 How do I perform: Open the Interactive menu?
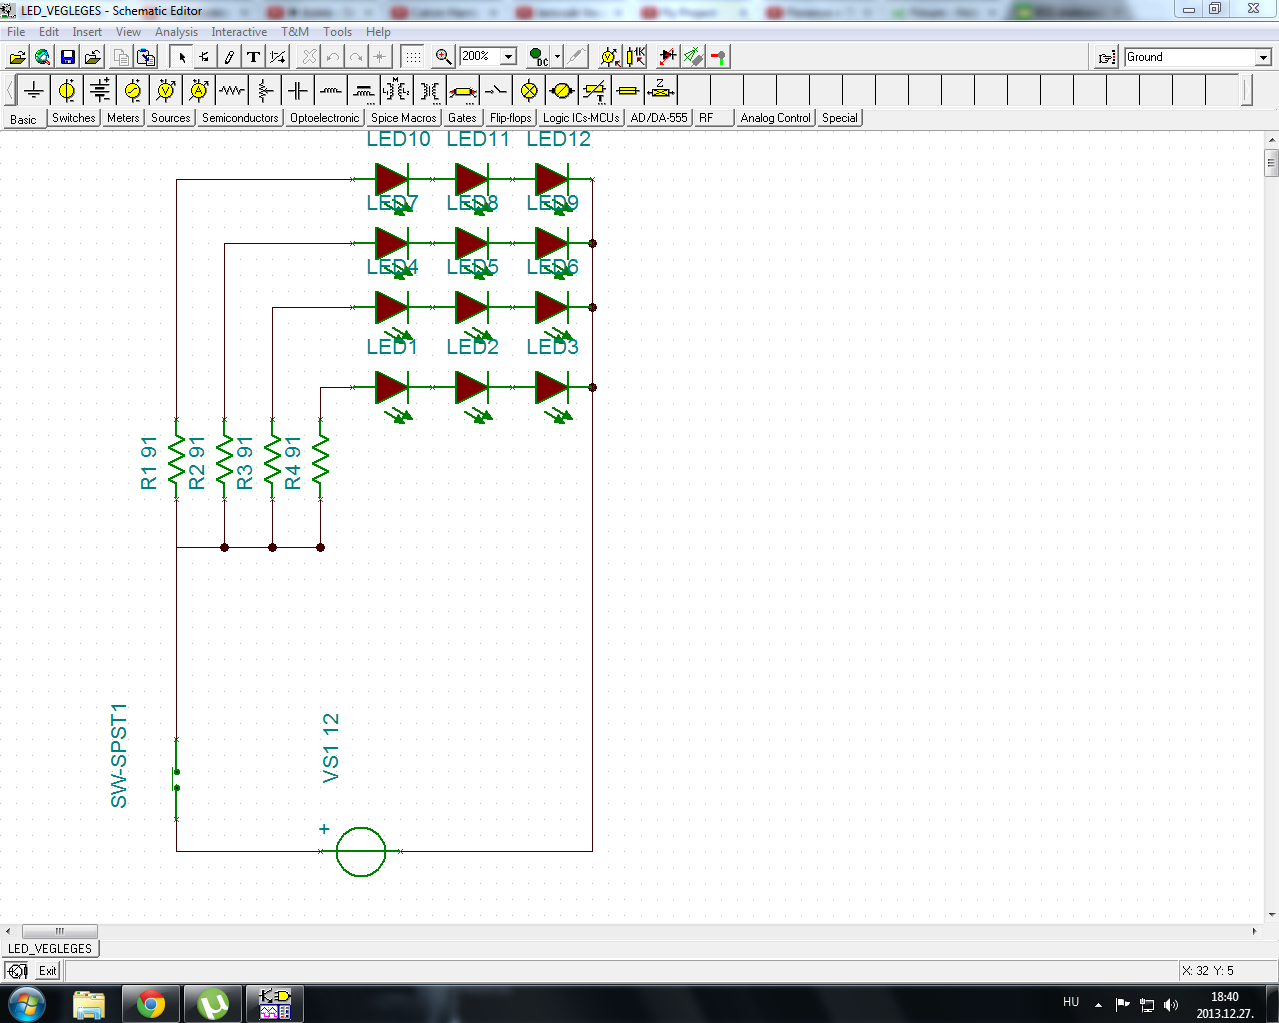point(239,32)
